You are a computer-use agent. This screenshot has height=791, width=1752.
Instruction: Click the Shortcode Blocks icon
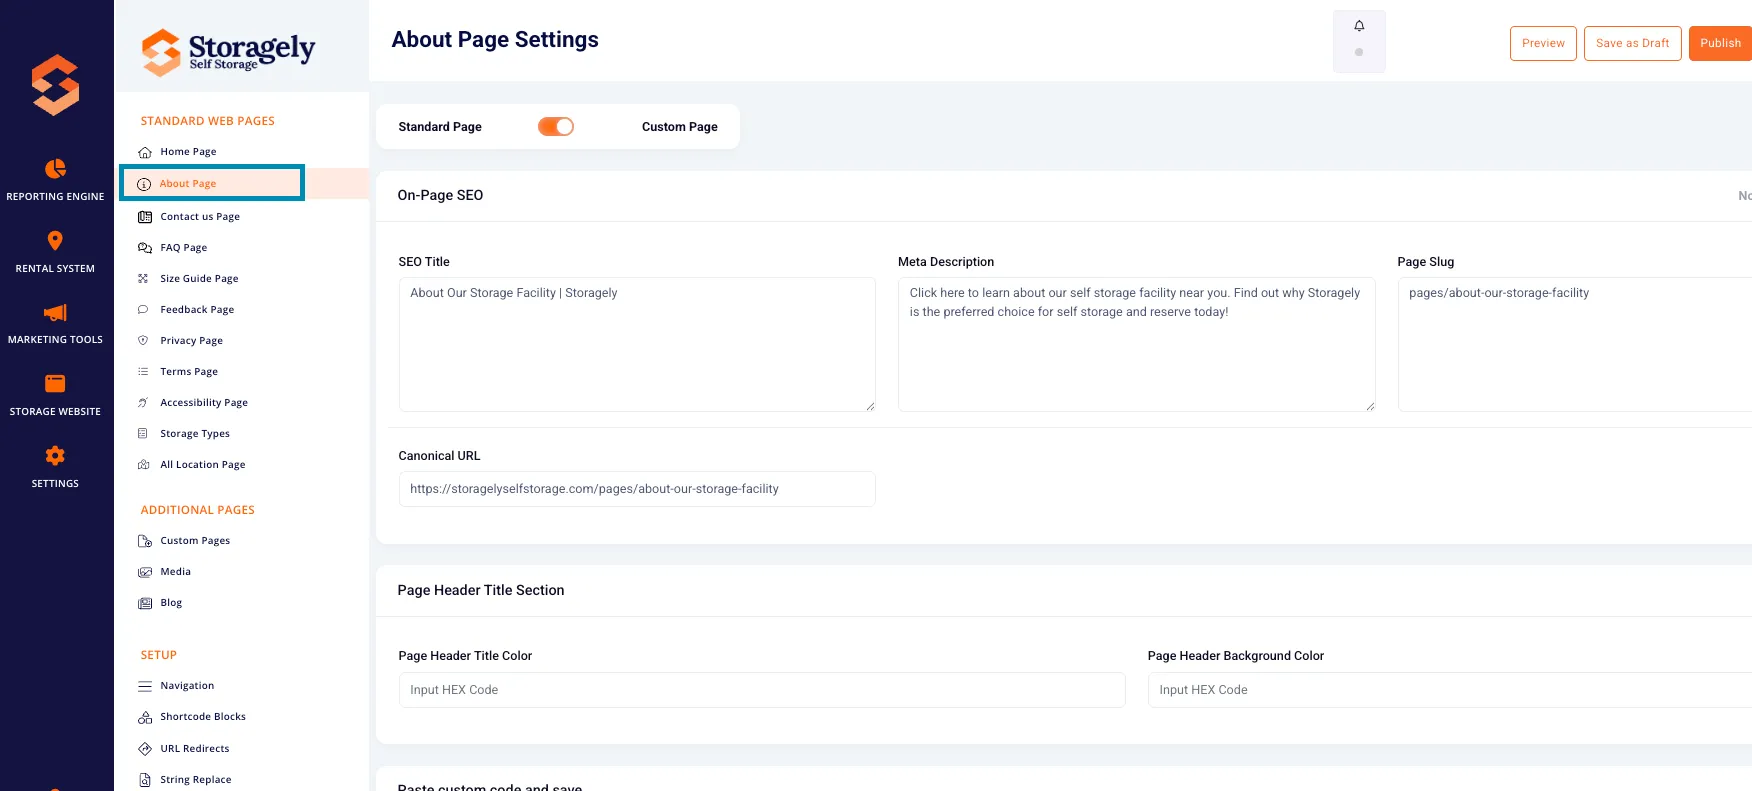[145, 717]
